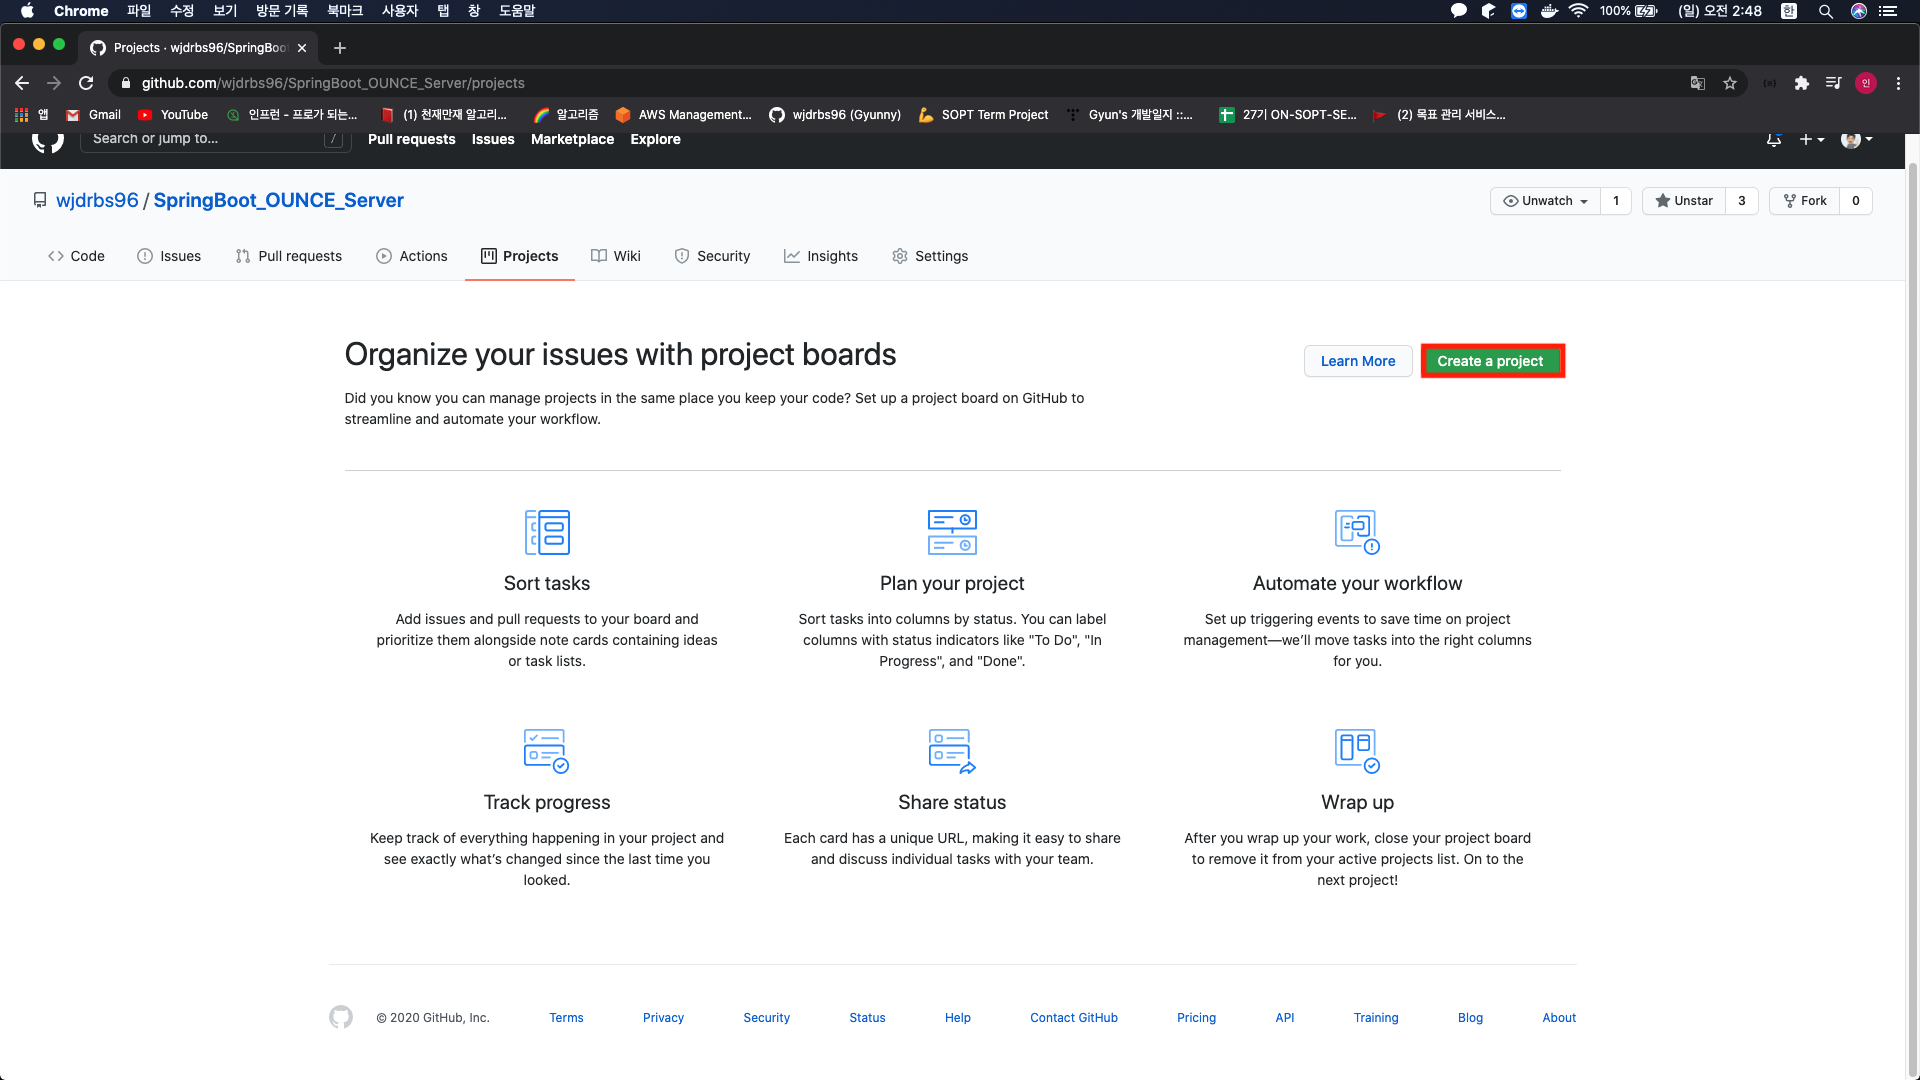Click the Google Translate icon in address bar
The width and height of the screenshot is (1920, 1080).
(1697, 83)
